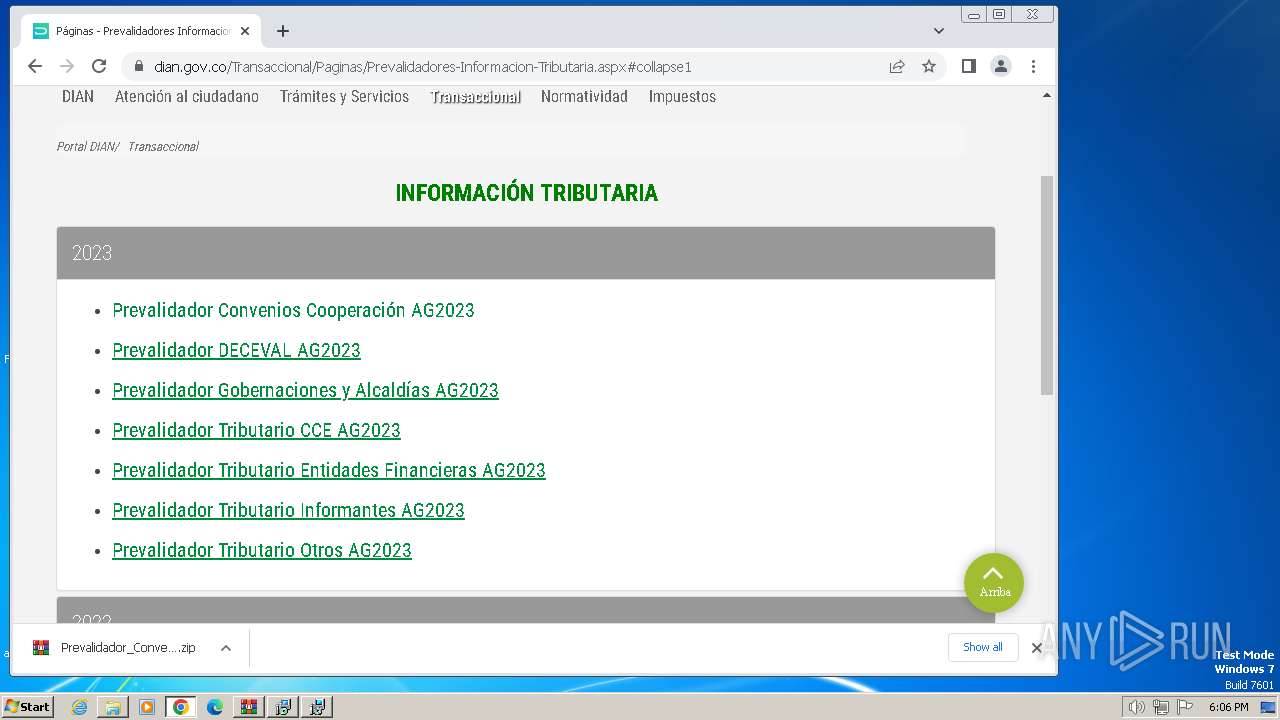1280x720 pixels.
Task: Close the Prevalidadores Informacion tab
Action: coord(245,31)
